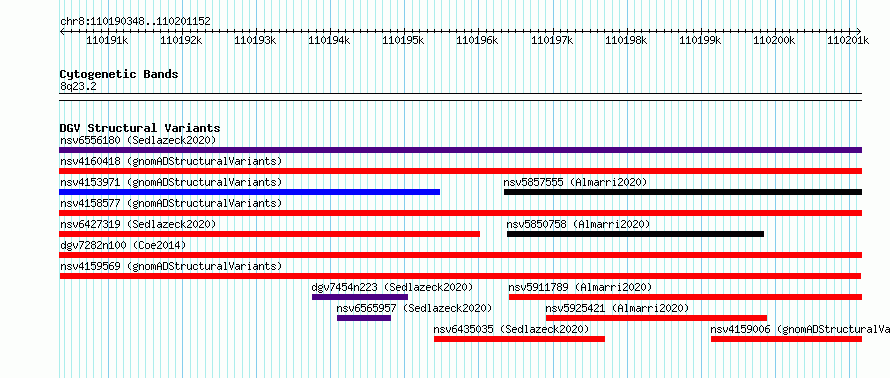The width and height of the screenshot is (890, 378).
Task: Click the chr8:110190348..110201152 region label
Action: pyautogui.click(x=135, y=22)
